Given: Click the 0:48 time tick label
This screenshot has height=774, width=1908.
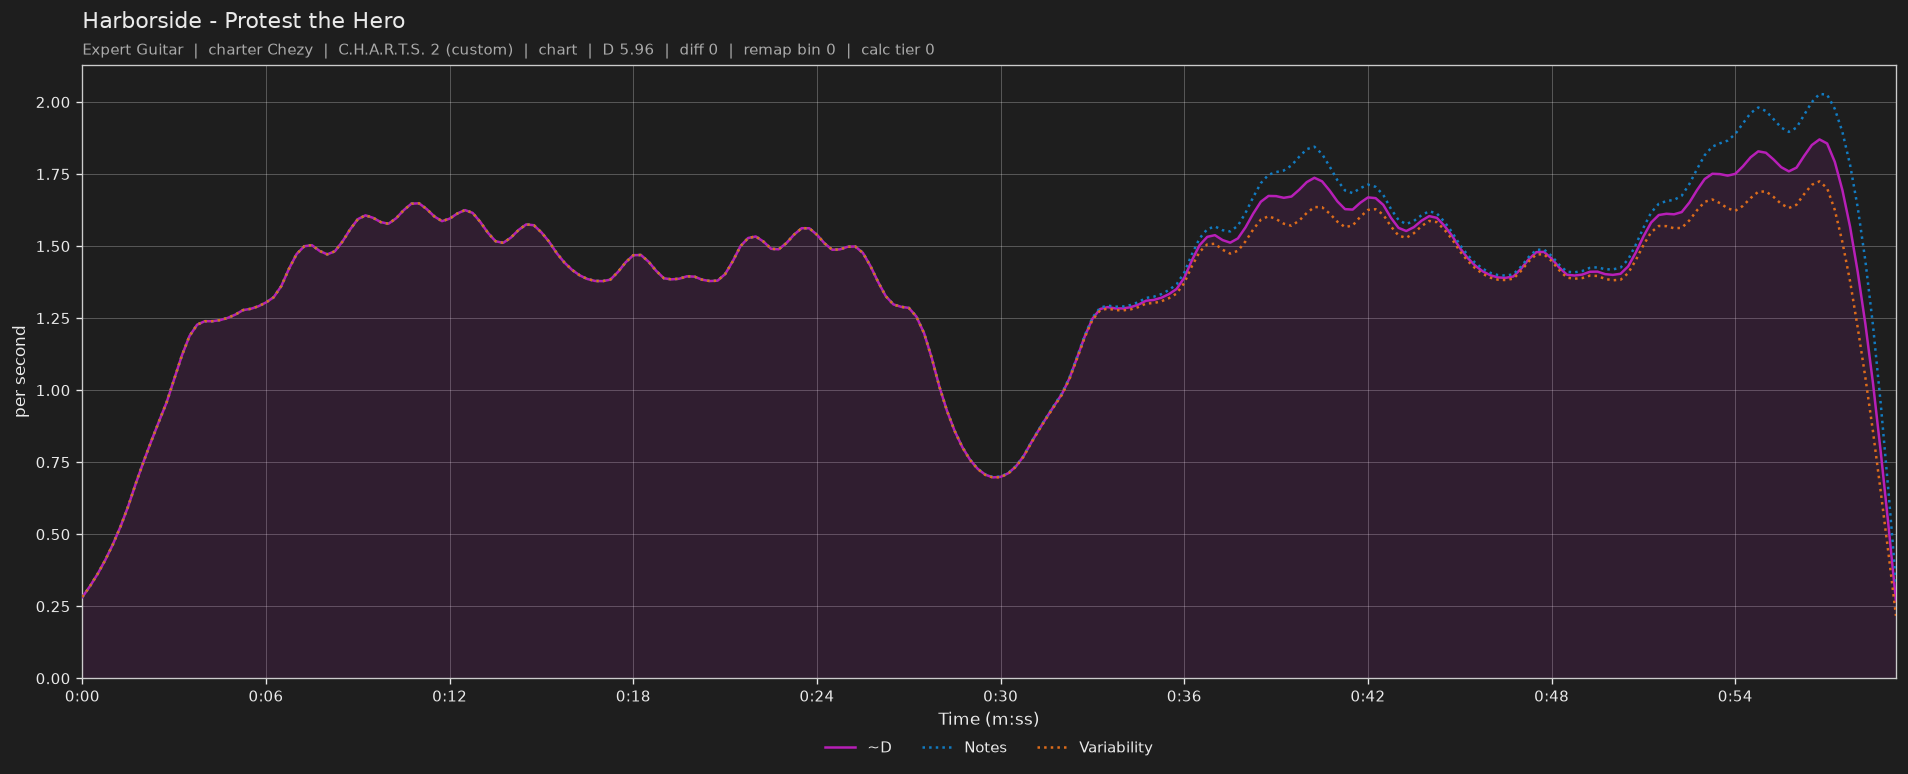Looking at the screenshot, I should tap(1552, 696).
